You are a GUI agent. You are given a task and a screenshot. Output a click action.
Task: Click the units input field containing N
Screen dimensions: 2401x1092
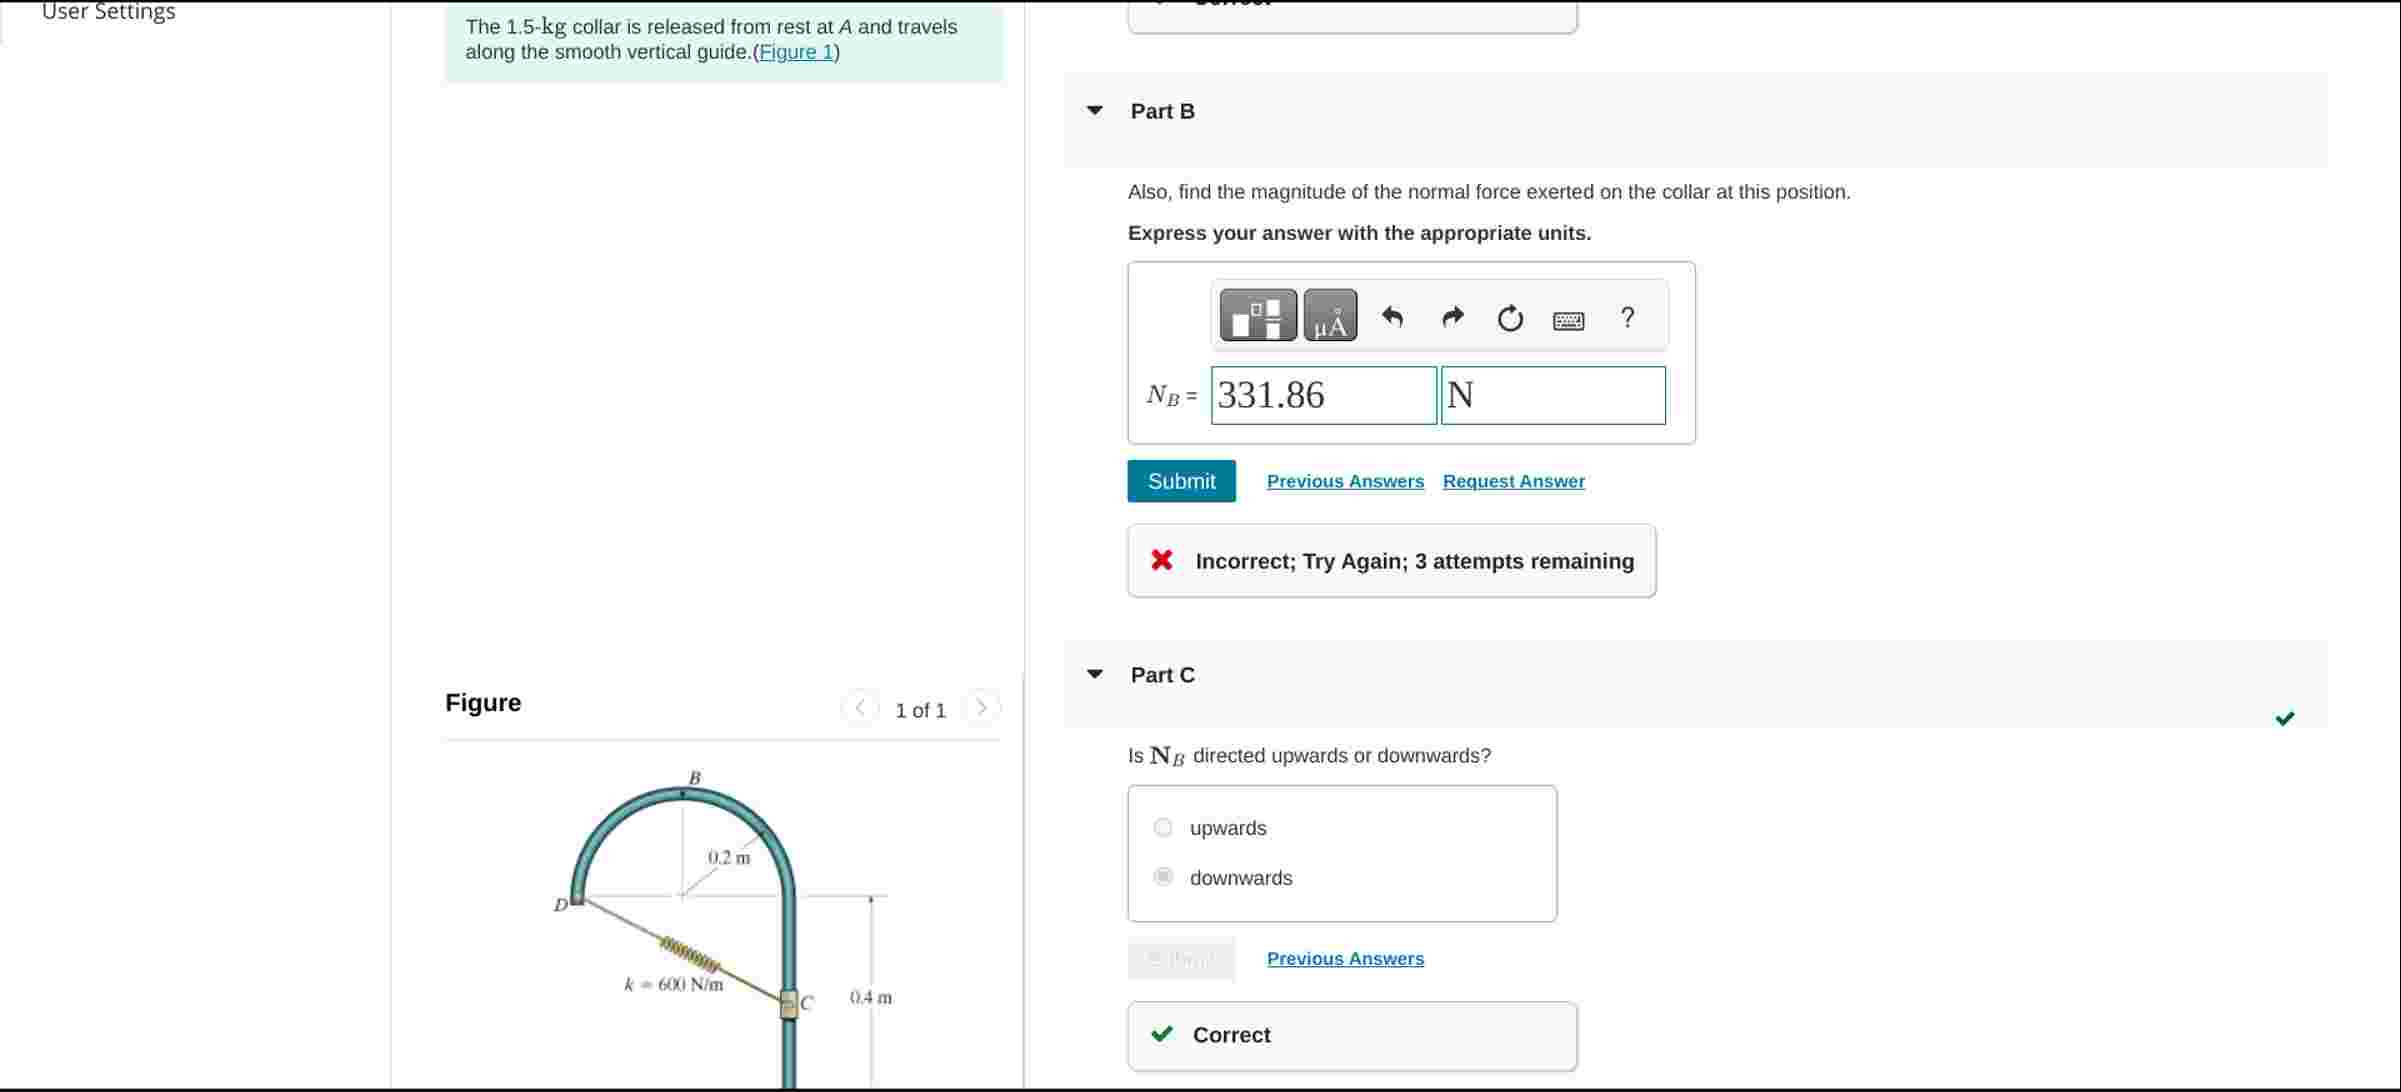point(1553,396)
